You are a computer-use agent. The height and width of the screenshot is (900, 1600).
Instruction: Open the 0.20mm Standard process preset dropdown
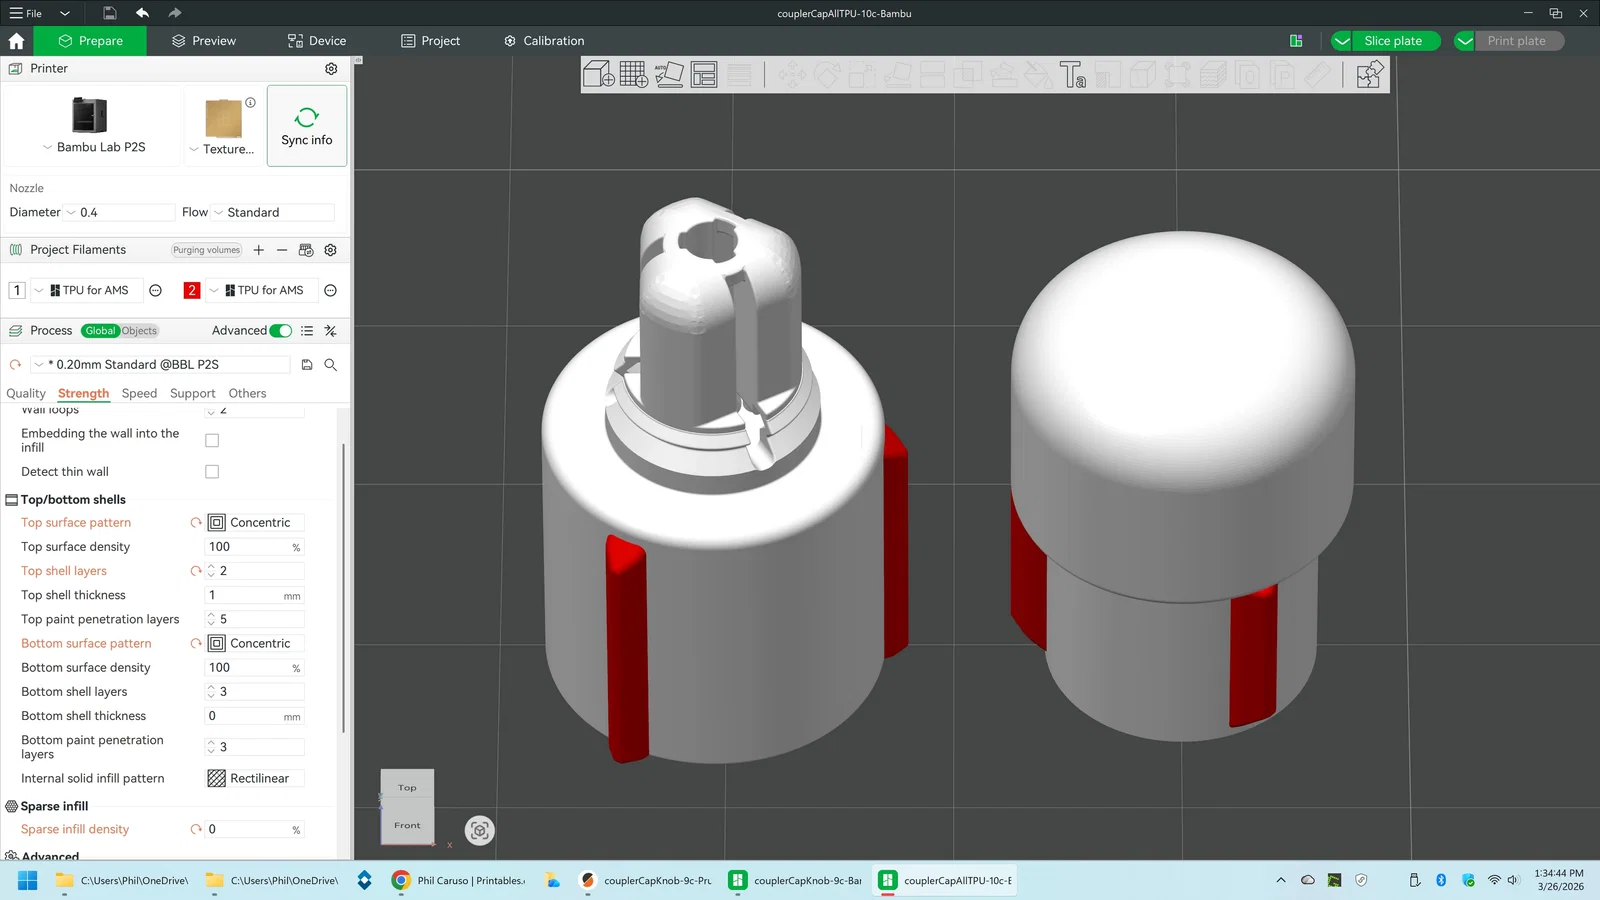point(160,365)
